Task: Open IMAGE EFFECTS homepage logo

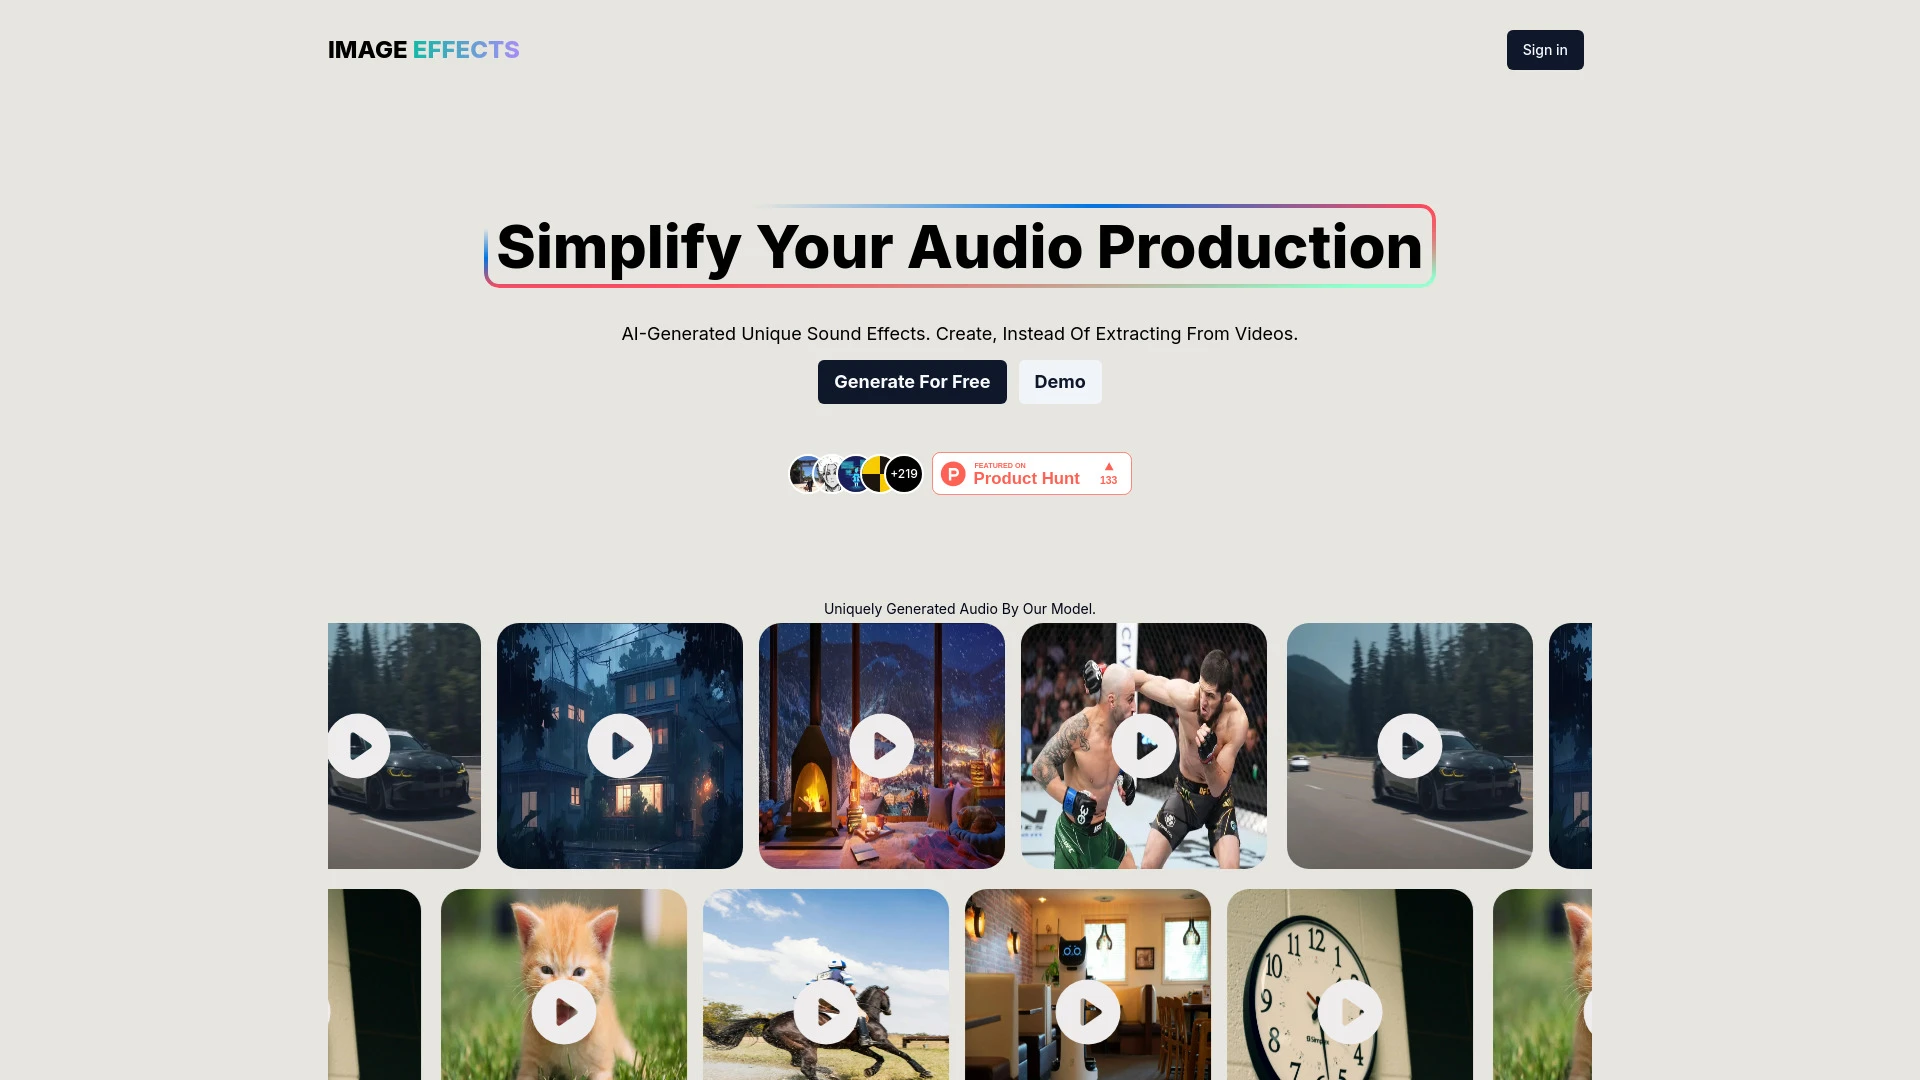Action: 423,49
